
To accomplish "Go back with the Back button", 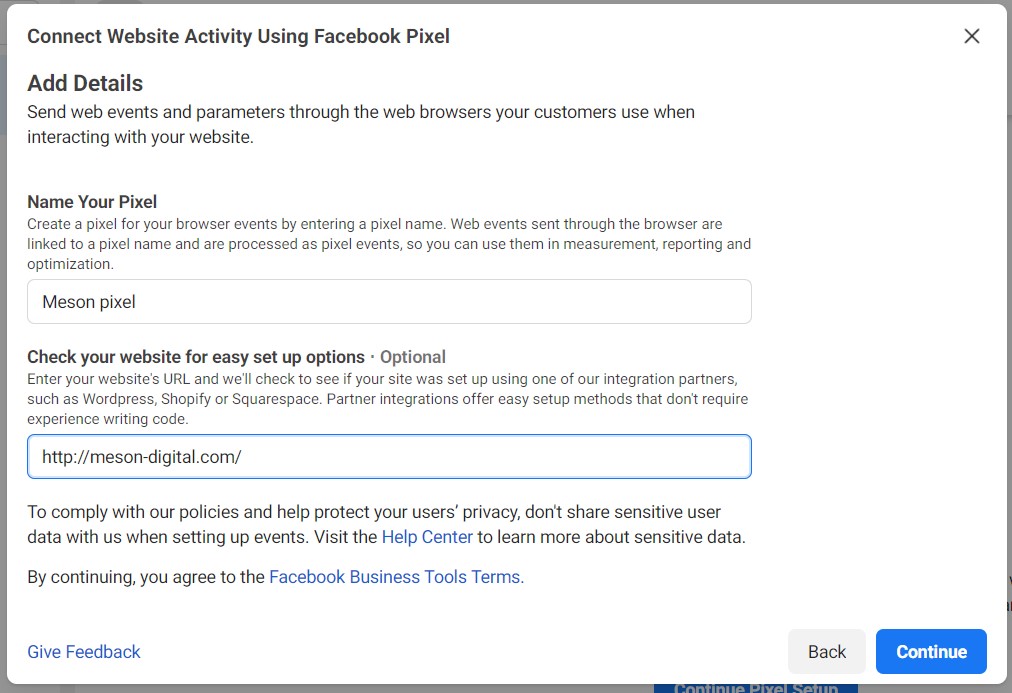I will pos(827,652).
